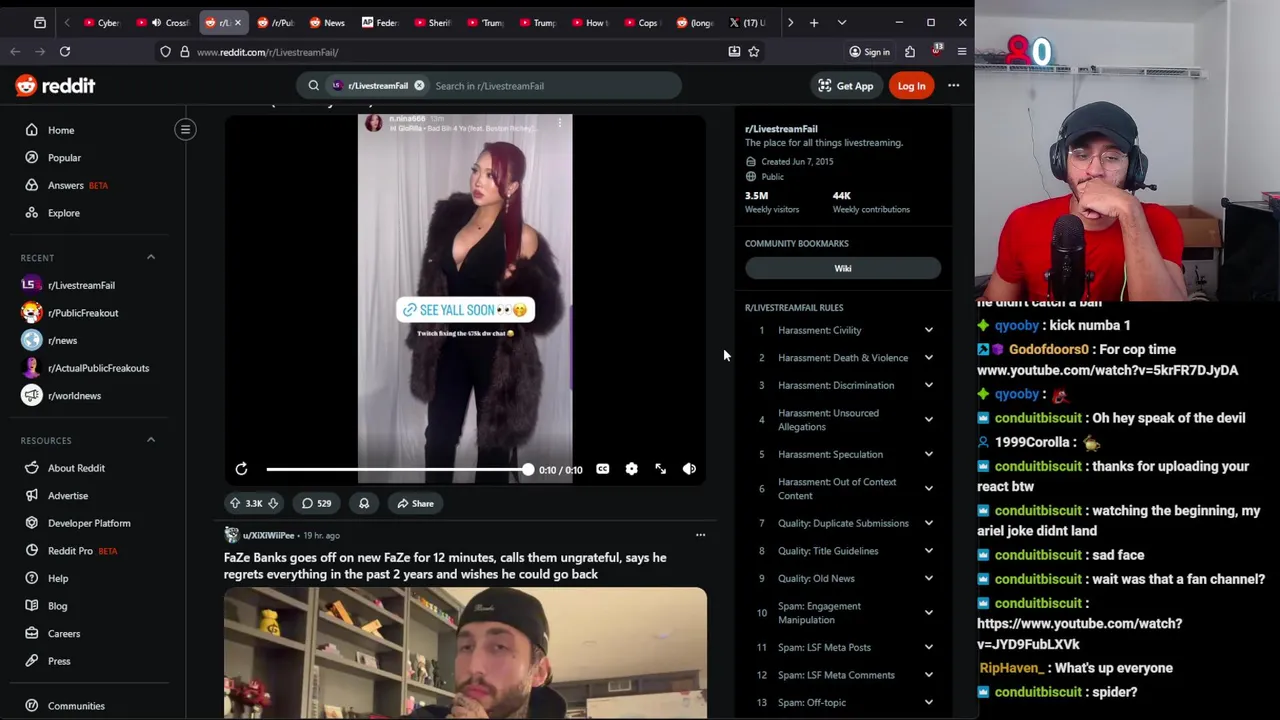
Task: Reload the page in the browser
Action: [x=65, y=51]
